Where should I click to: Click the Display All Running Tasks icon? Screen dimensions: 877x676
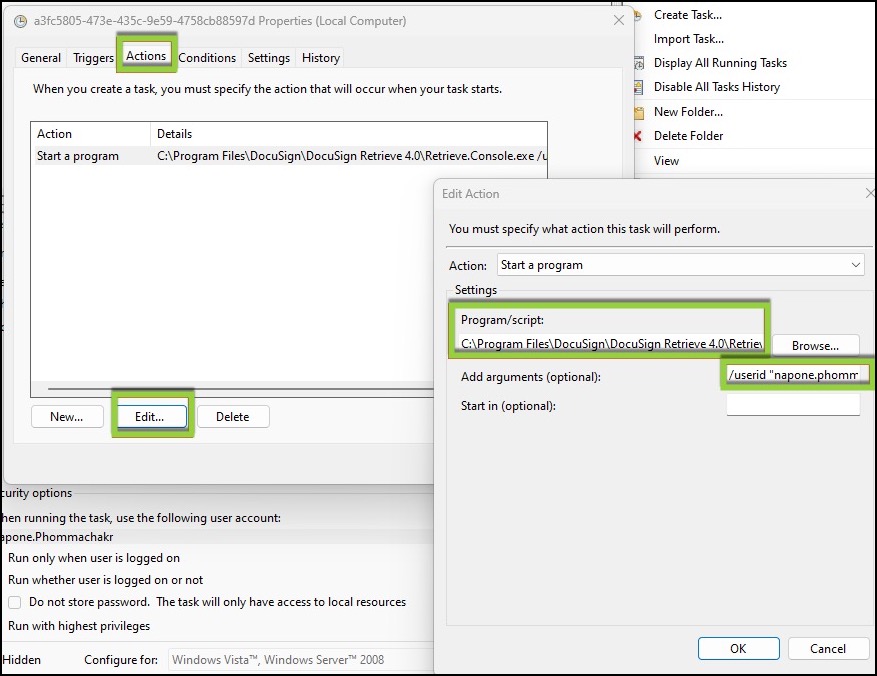click(637, 62)
